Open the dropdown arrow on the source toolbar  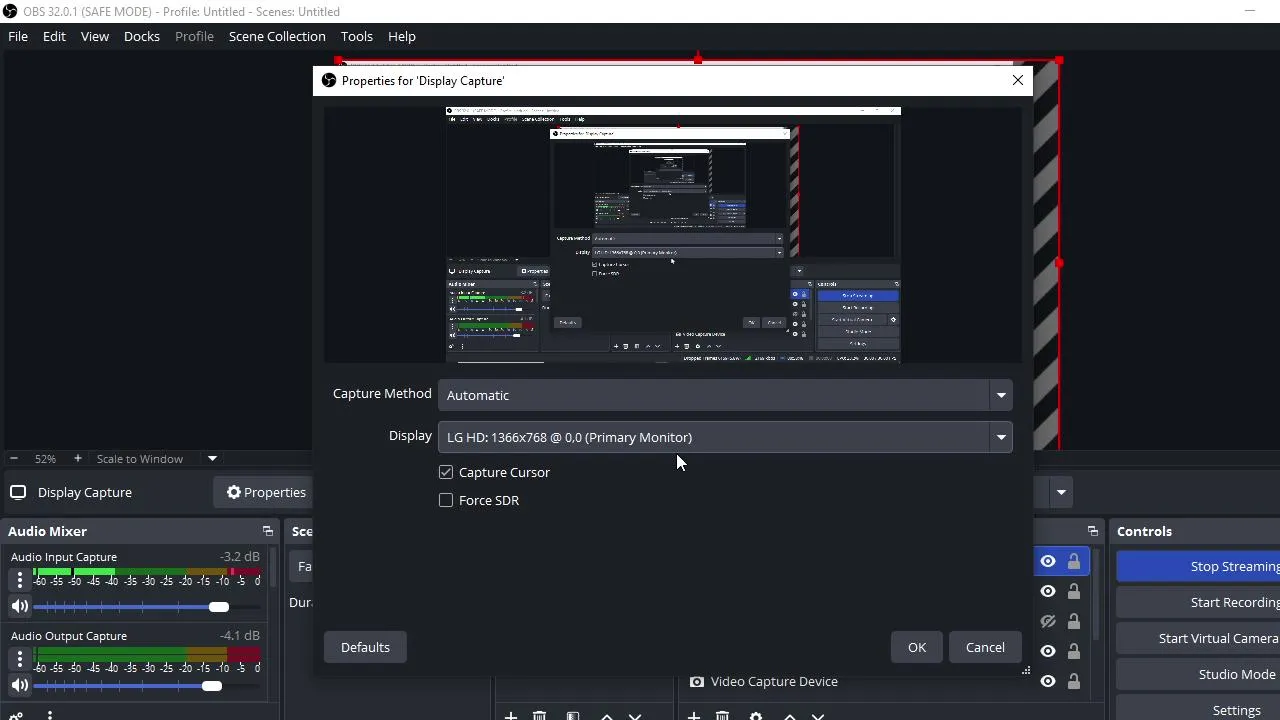[1061, 492]
